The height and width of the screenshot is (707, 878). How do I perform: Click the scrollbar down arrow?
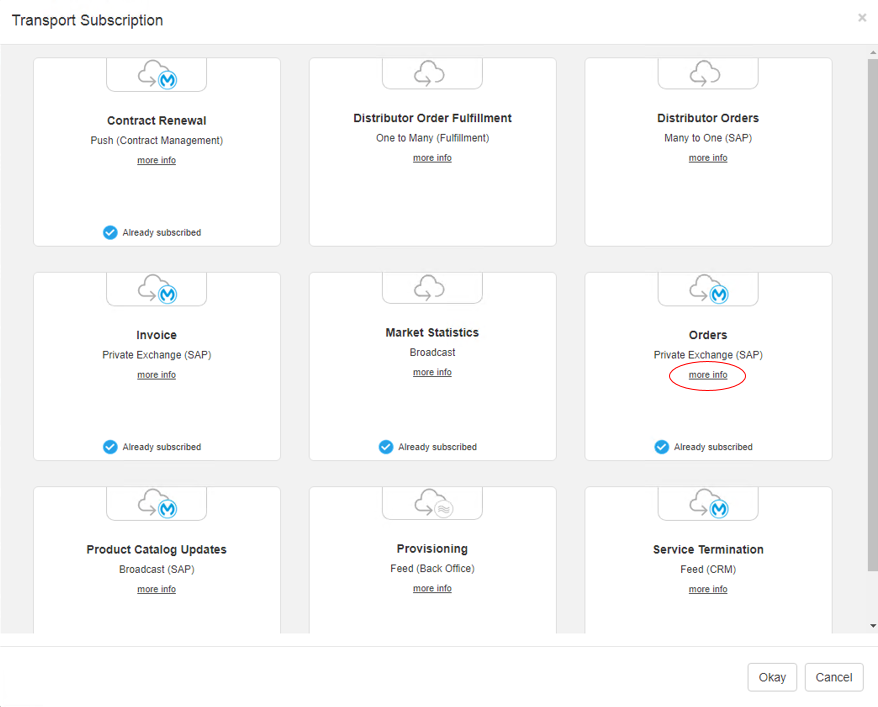[872, 626]
